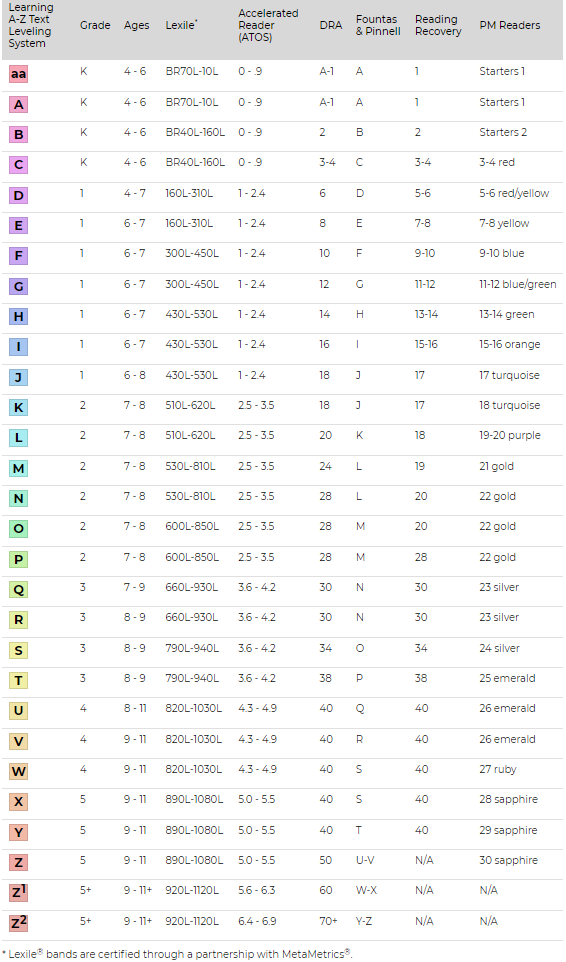This screenshot has width=566, height=962.
Task: Select the 920L-1120L Lexile cell for Z2
Action: pyautogui.click(x=192, y=921)
